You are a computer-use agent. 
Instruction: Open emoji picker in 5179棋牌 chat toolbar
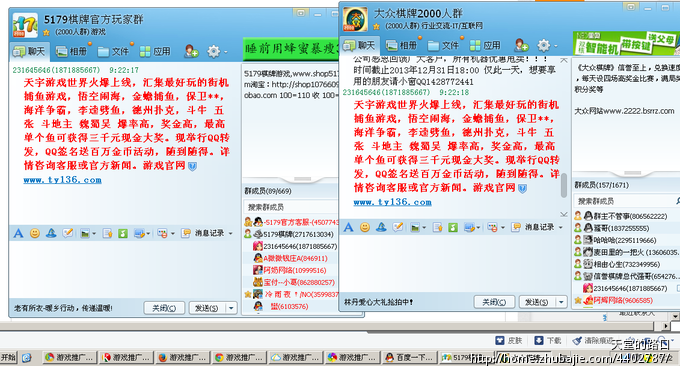point(35,233)
